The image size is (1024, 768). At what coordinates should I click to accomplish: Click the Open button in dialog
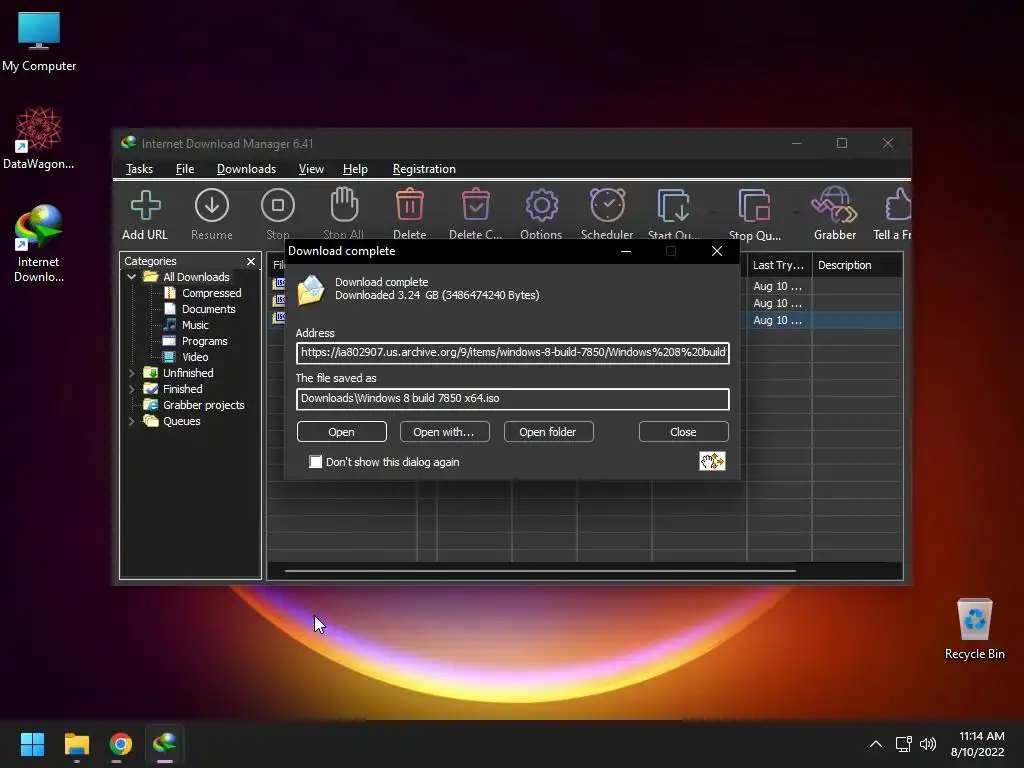342,432
